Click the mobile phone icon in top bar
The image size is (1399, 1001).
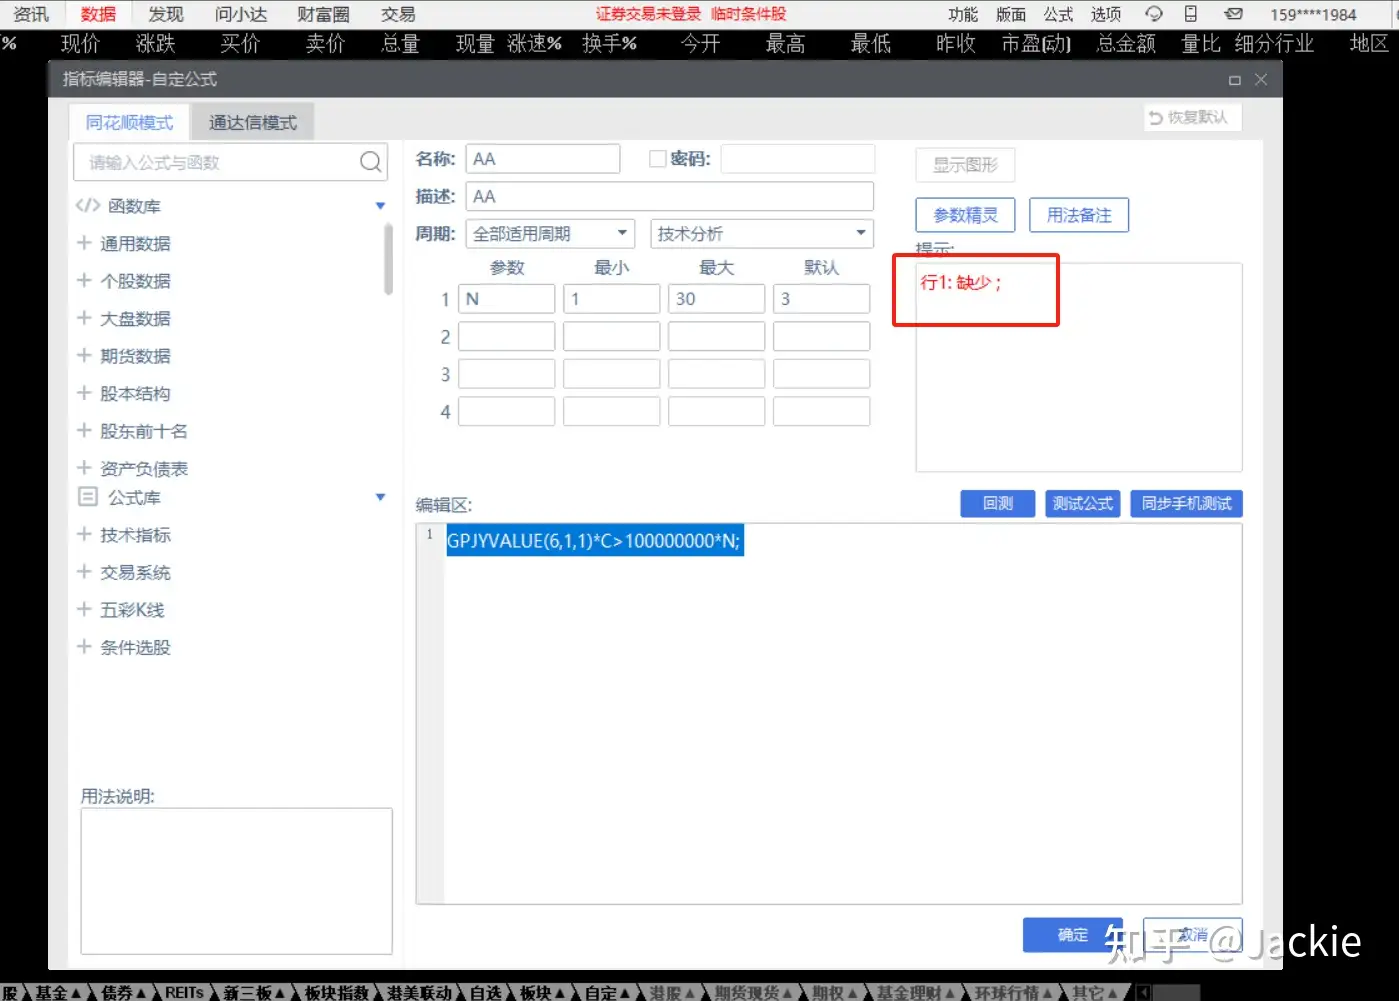tap(1190, 14)
